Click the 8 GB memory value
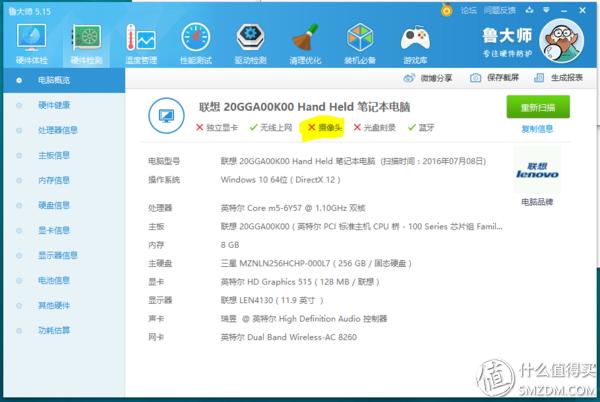This screenshot has height=402, width=600. click(230, 245)
